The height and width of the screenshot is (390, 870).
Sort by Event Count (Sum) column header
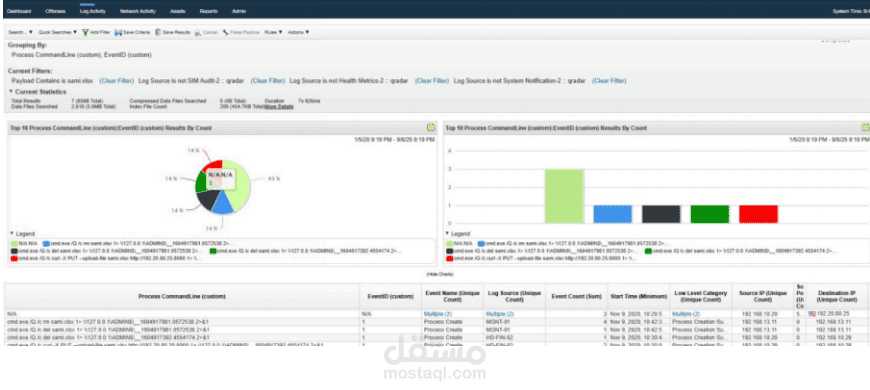(576, 296)
